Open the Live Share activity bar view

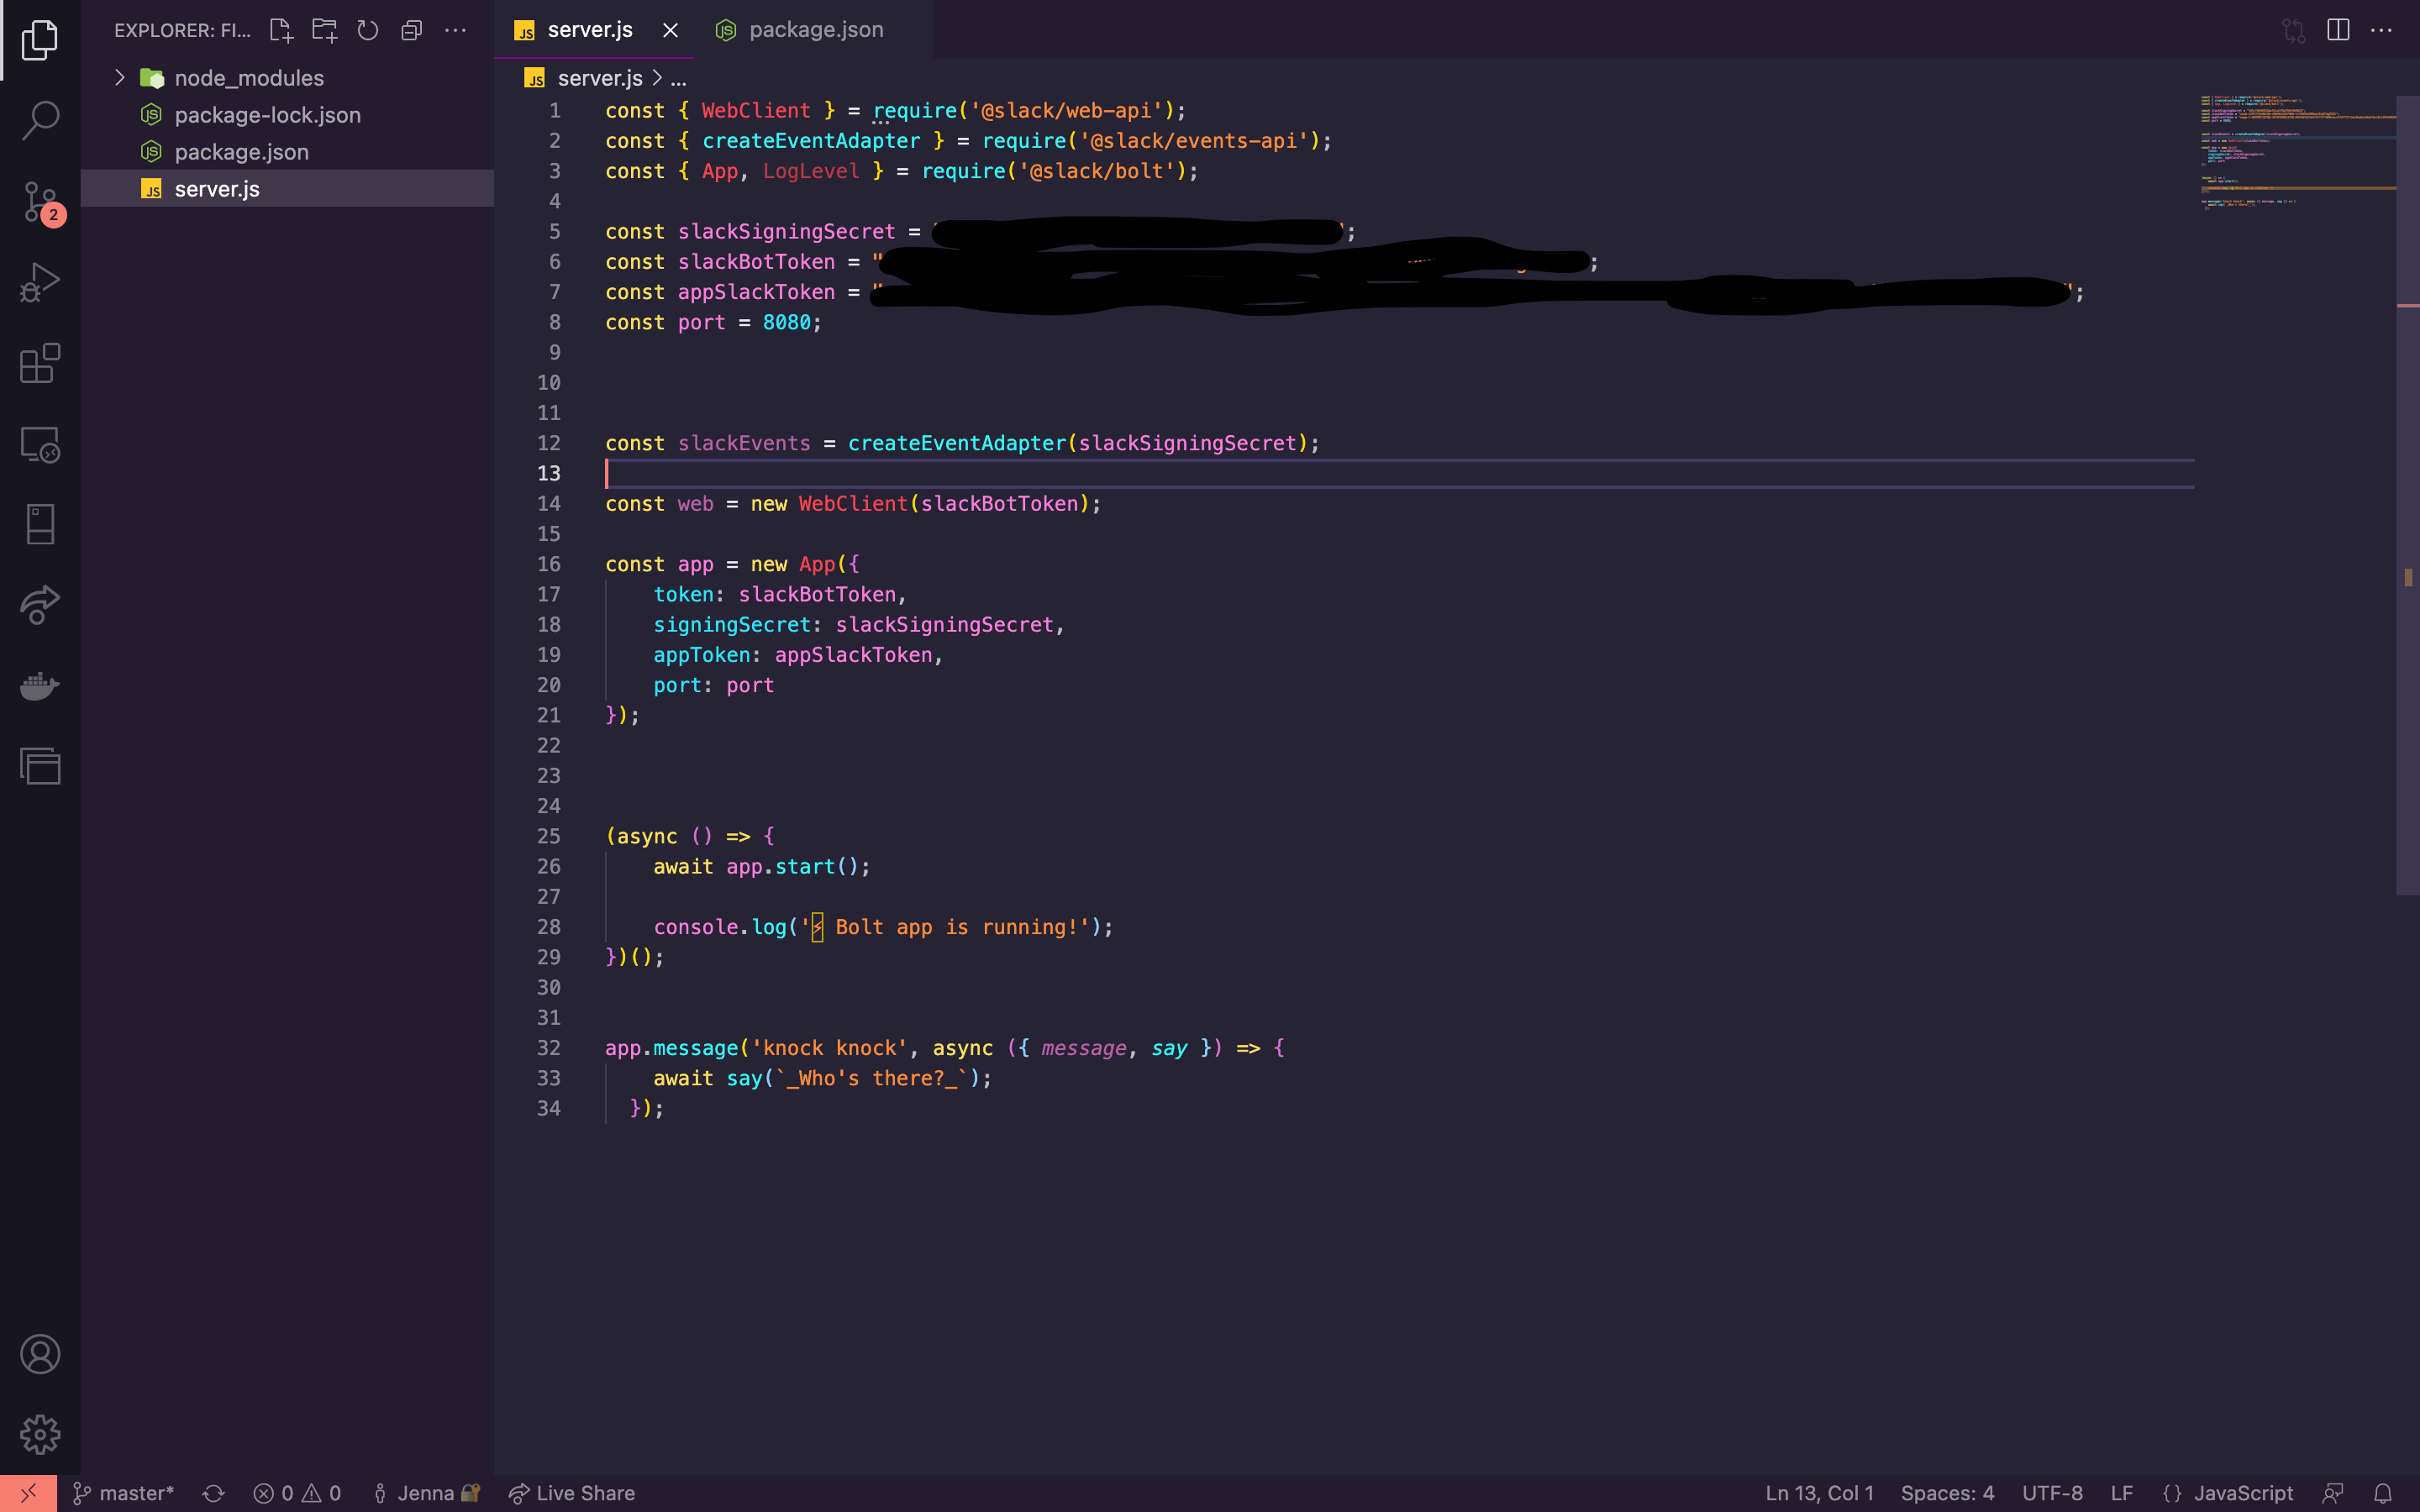40,605
